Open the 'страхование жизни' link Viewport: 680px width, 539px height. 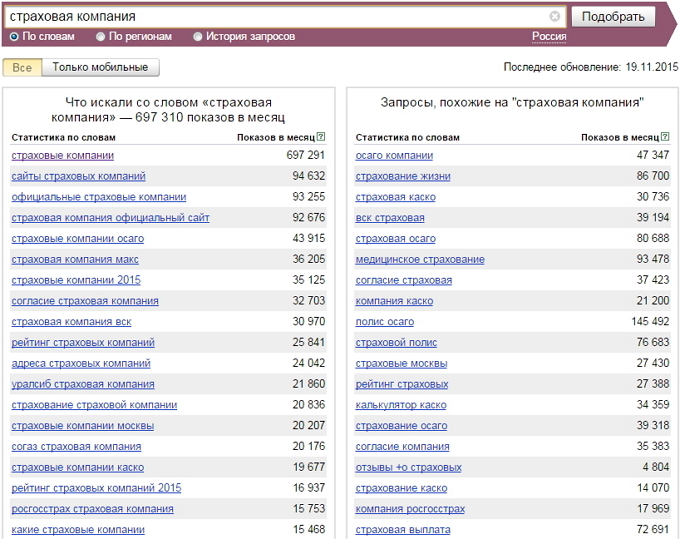403,176
